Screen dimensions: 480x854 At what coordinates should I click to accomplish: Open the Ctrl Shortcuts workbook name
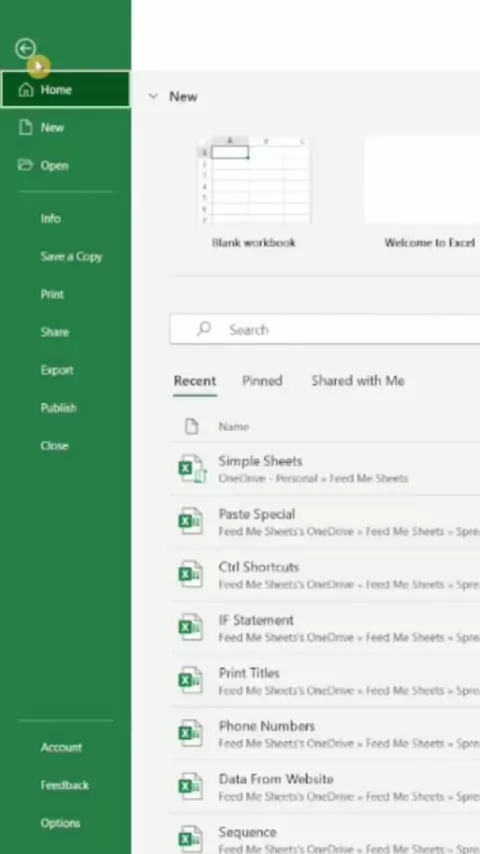(x=259, y=567)
